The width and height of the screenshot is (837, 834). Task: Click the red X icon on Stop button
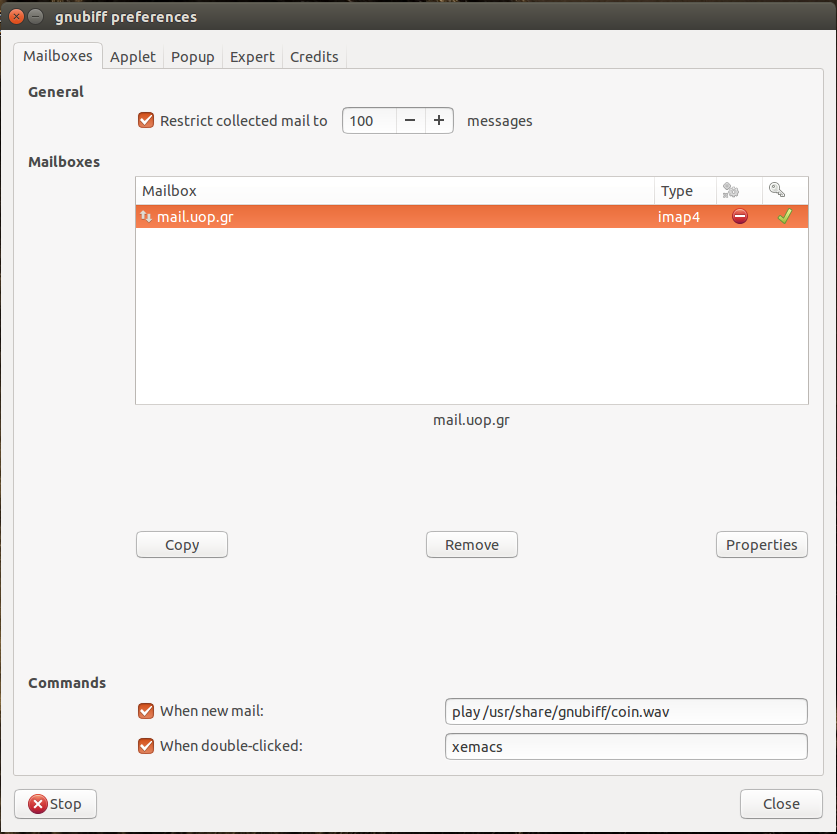38,804
